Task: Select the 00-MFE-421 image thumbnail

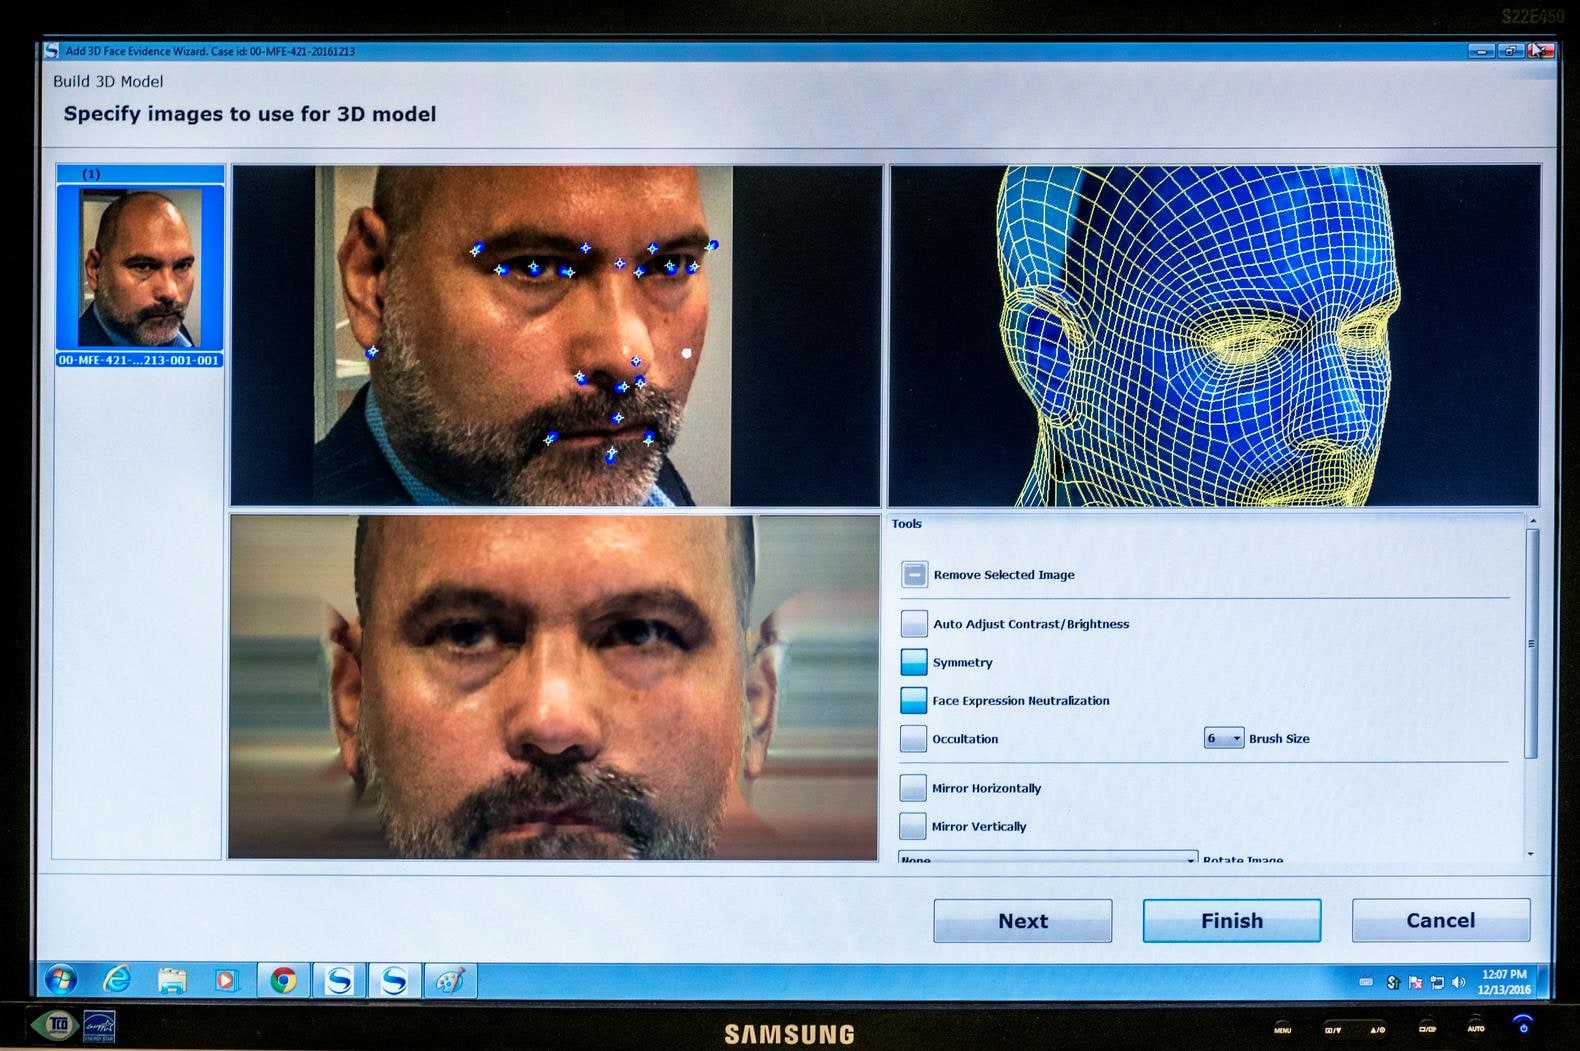Action: 140,268
